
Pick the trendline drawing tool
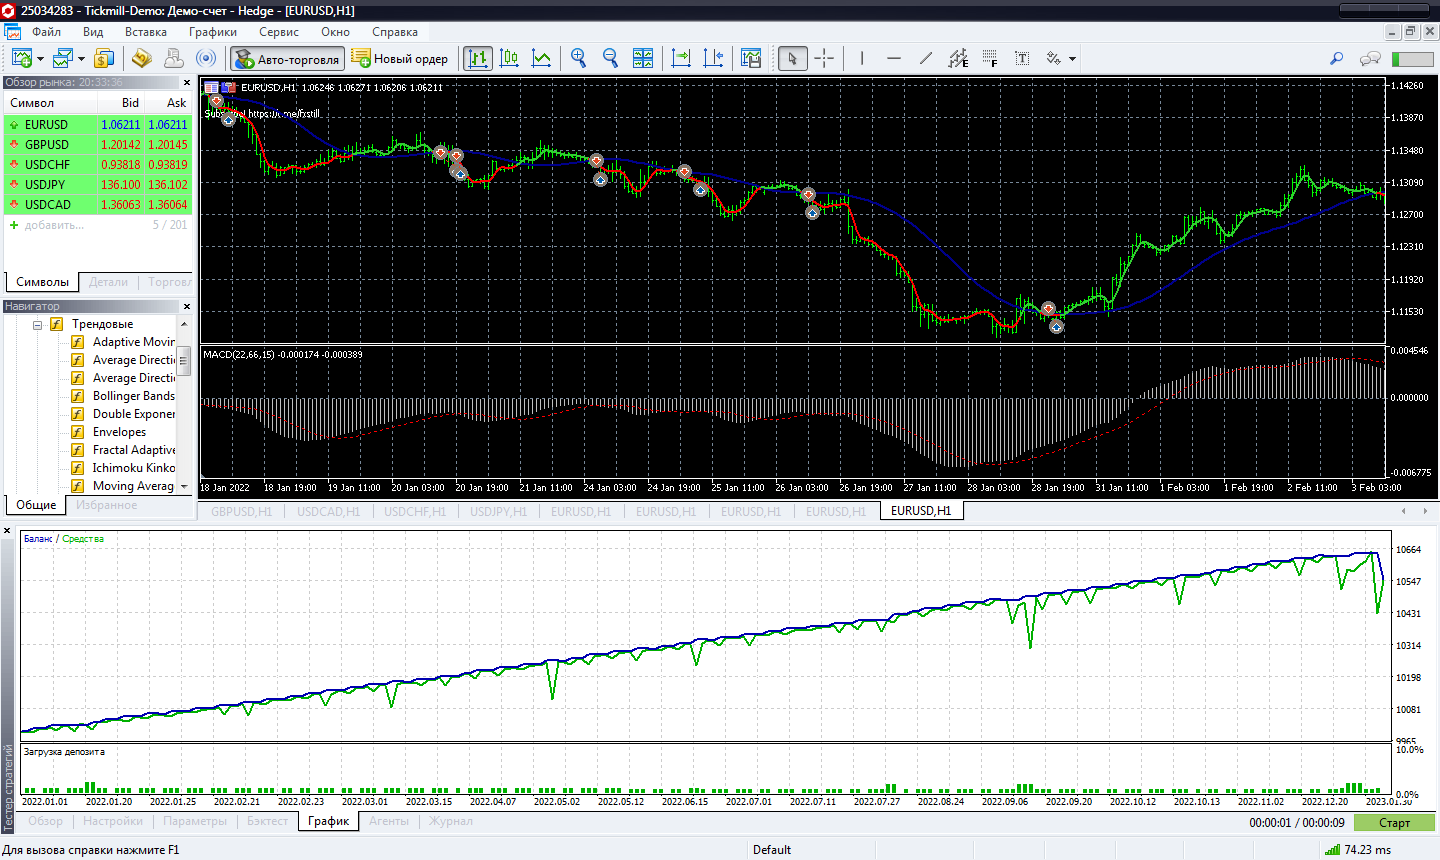(926, 59)
